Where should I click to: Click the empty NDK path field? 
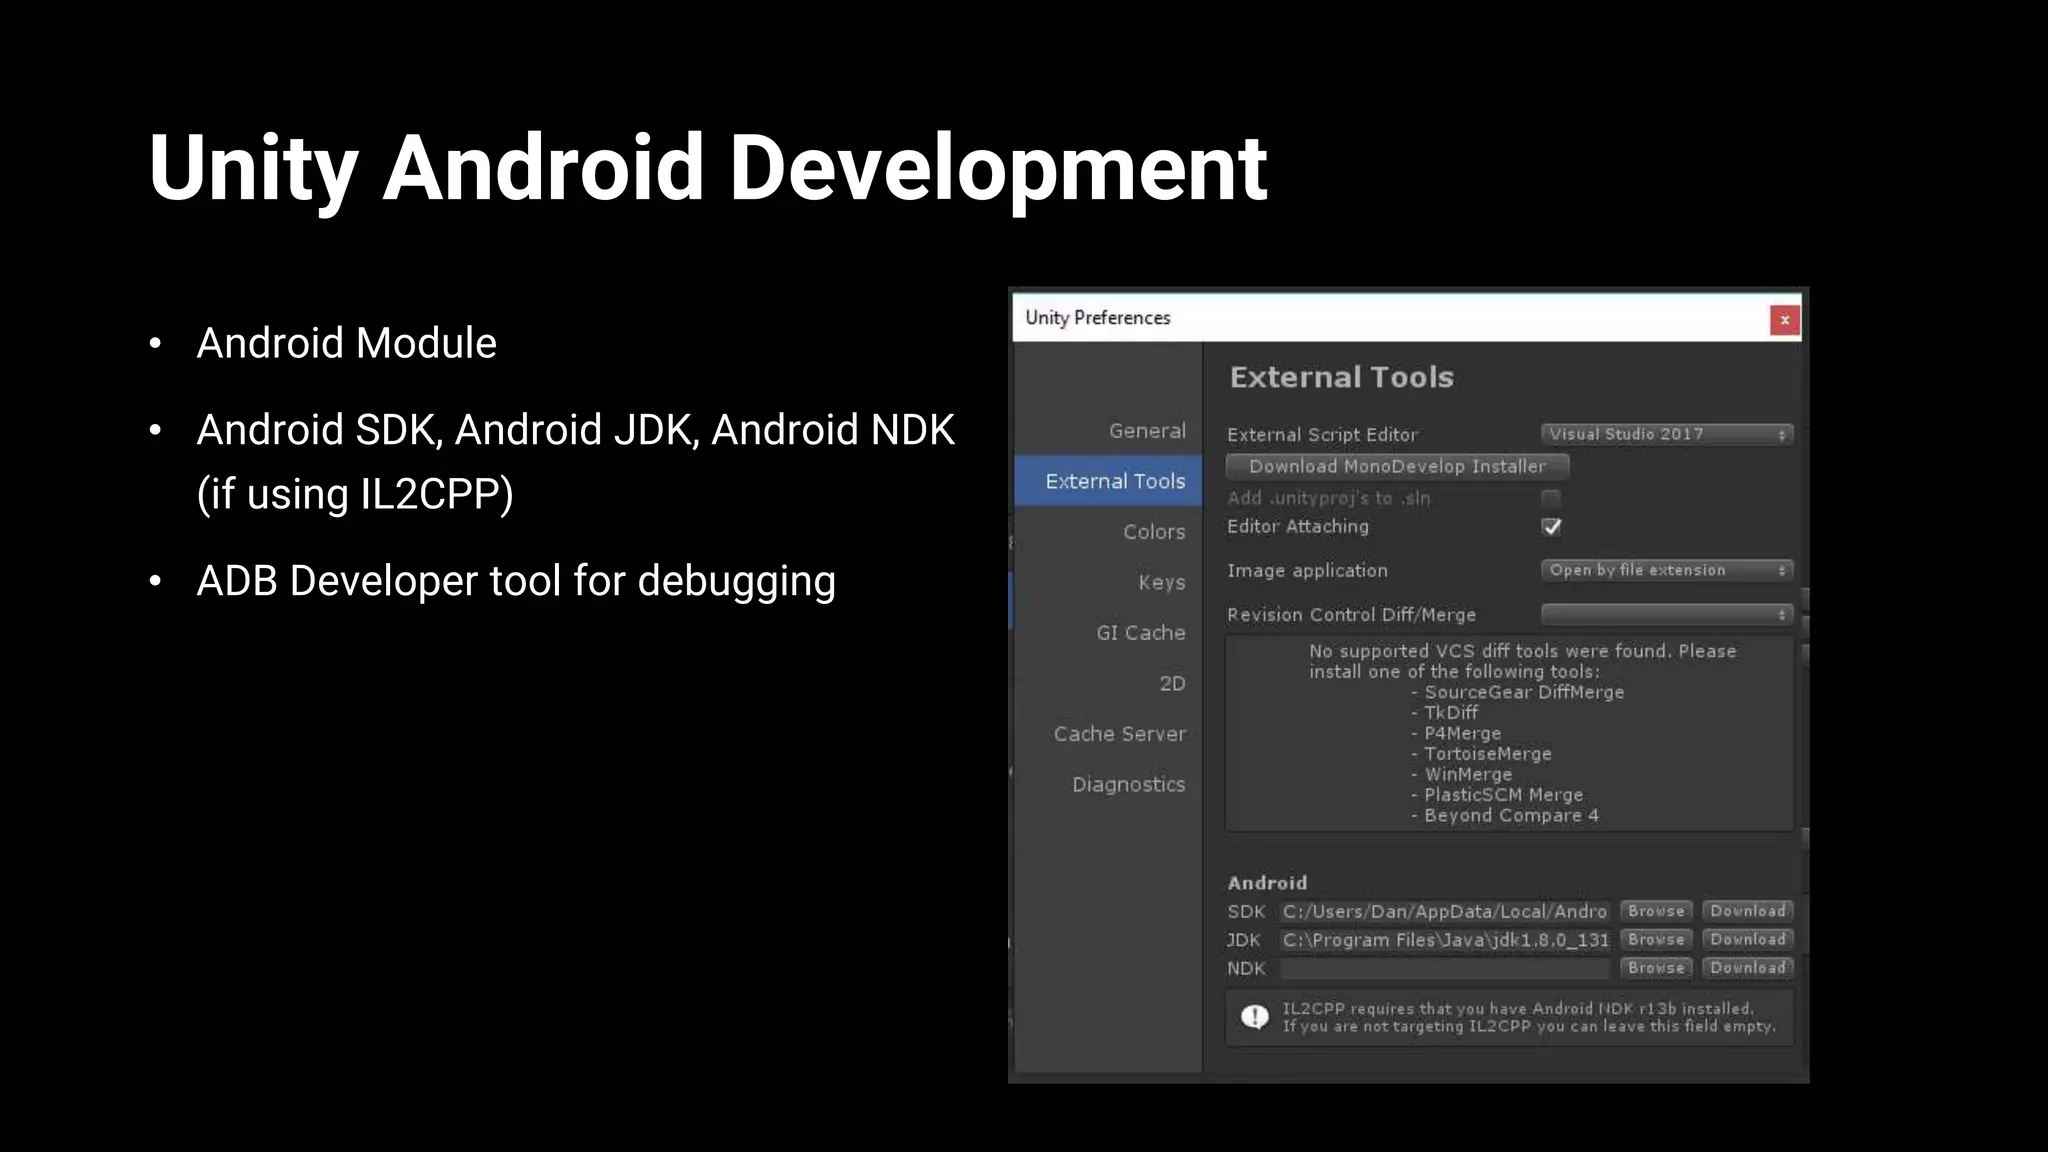1445,968
